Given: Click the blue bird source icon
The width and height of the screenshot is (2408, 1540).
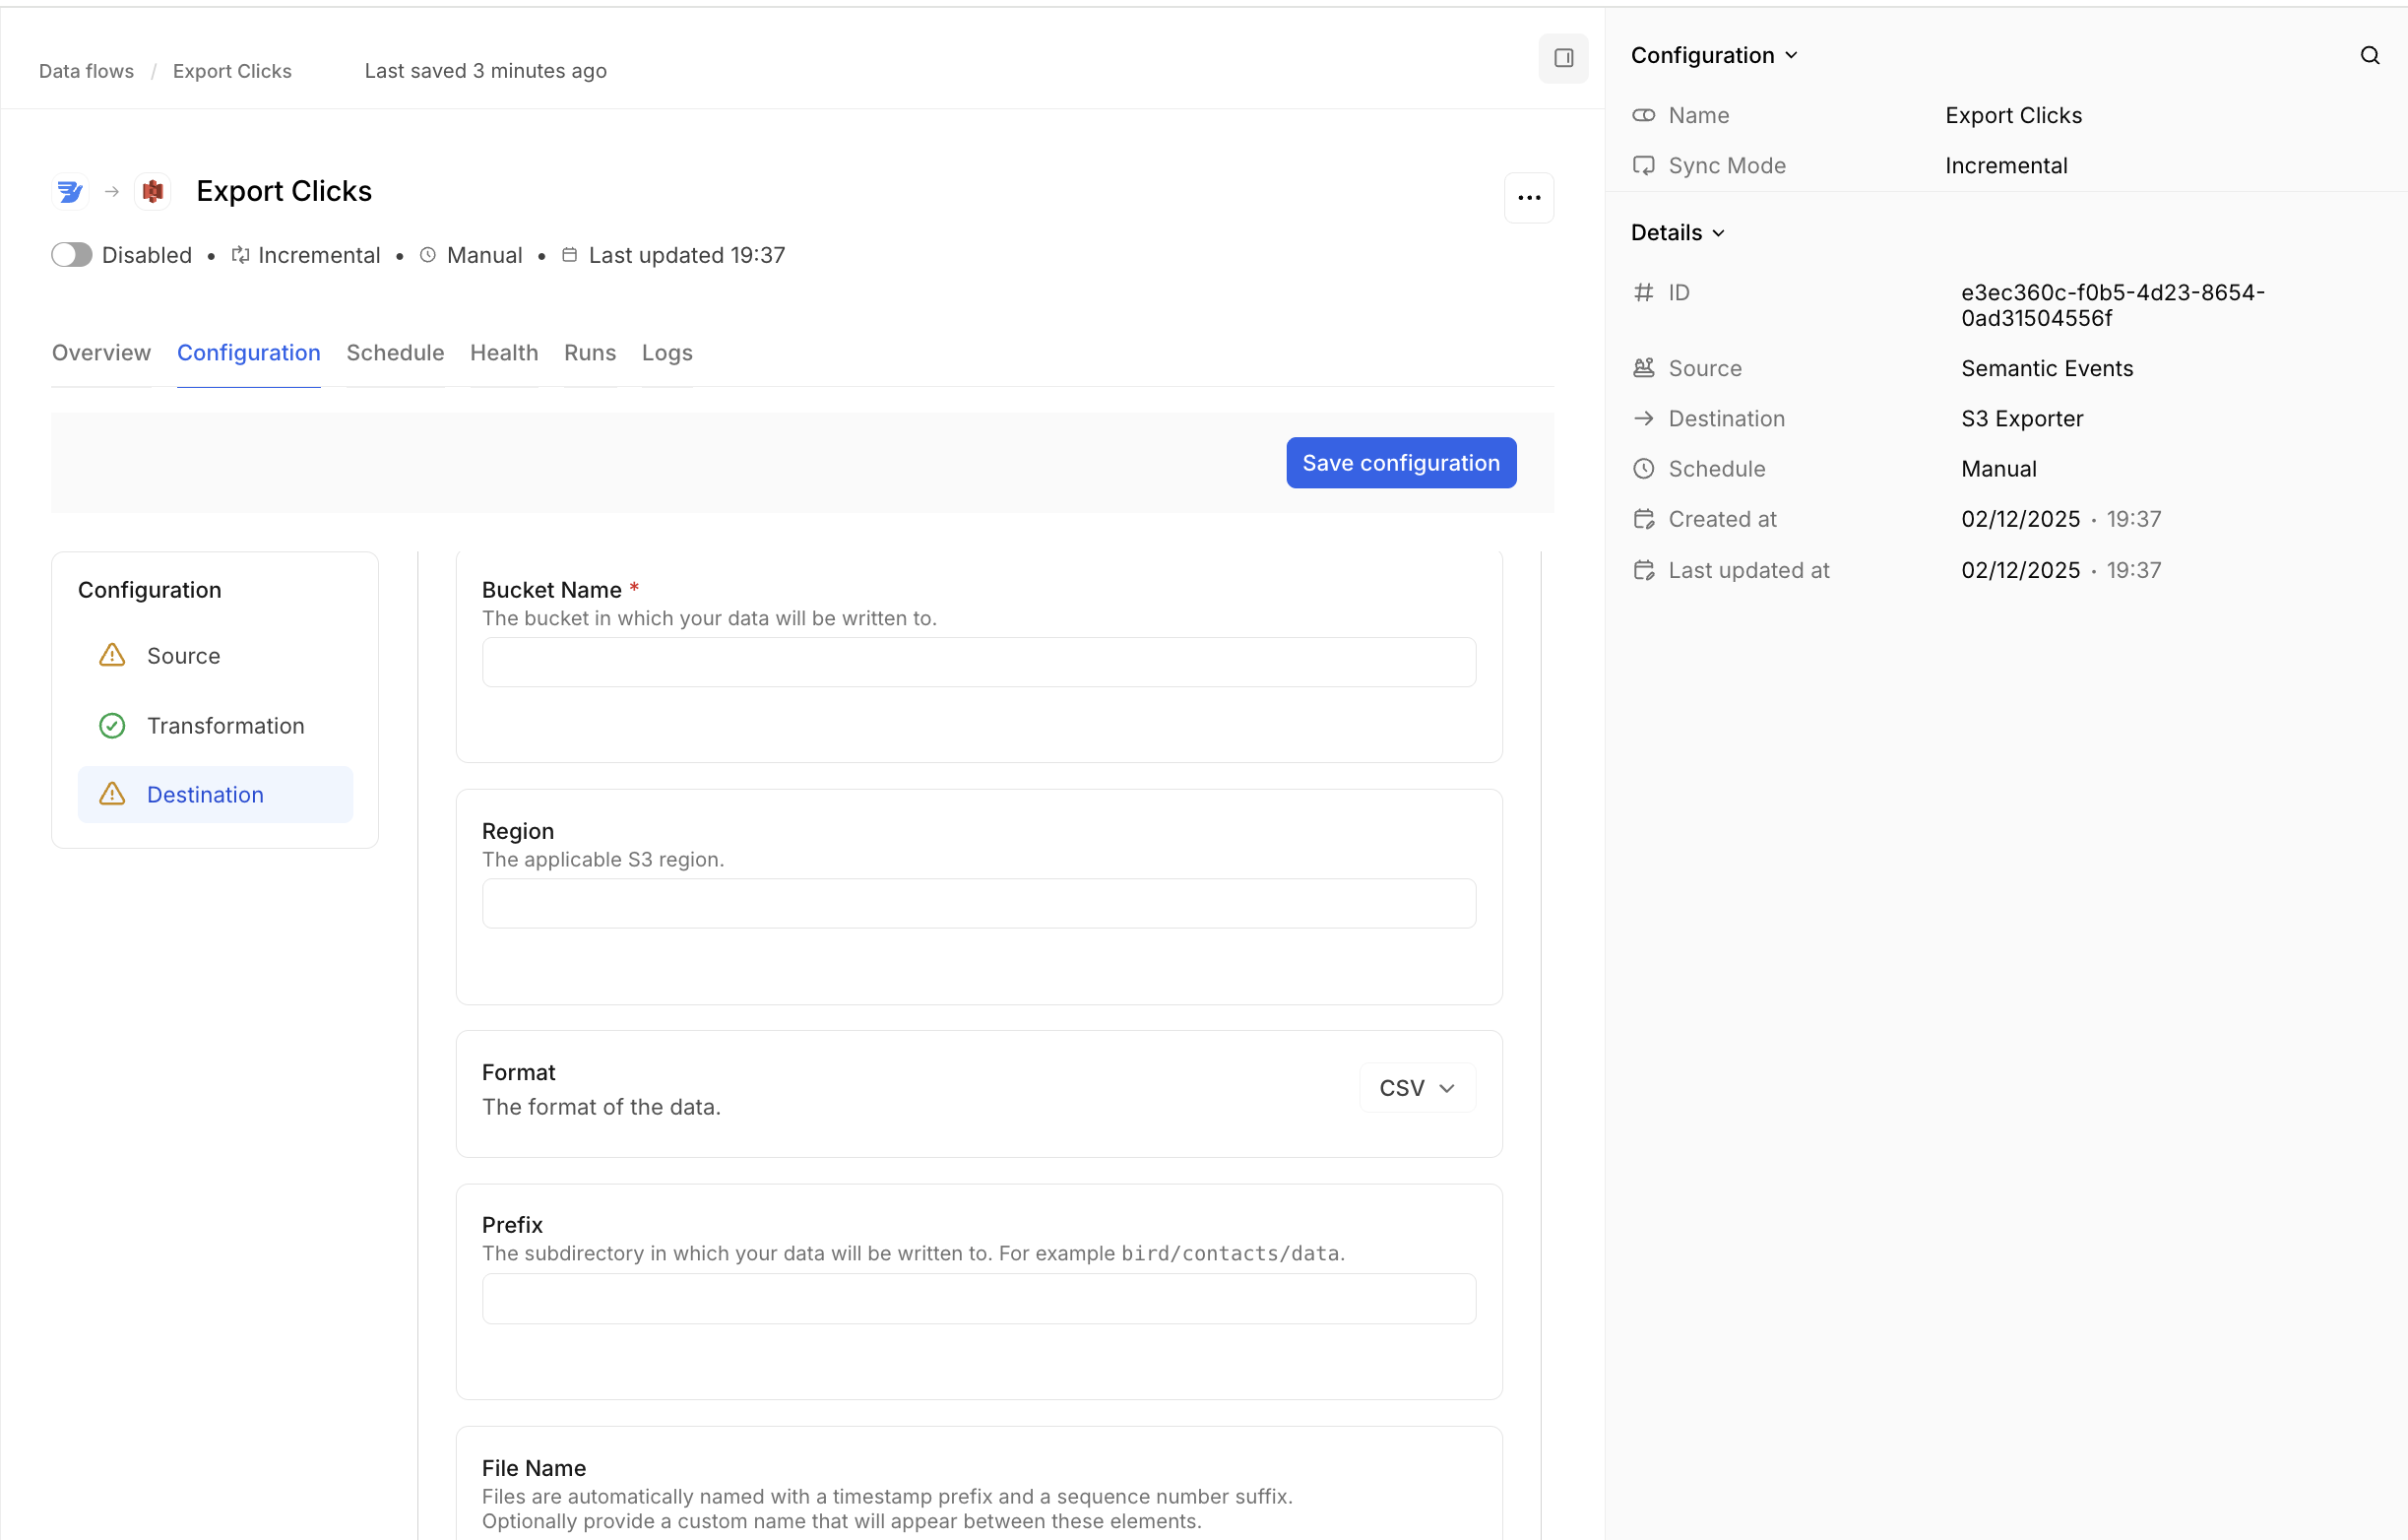Looking at the screenshot, I should coord(70,191).
